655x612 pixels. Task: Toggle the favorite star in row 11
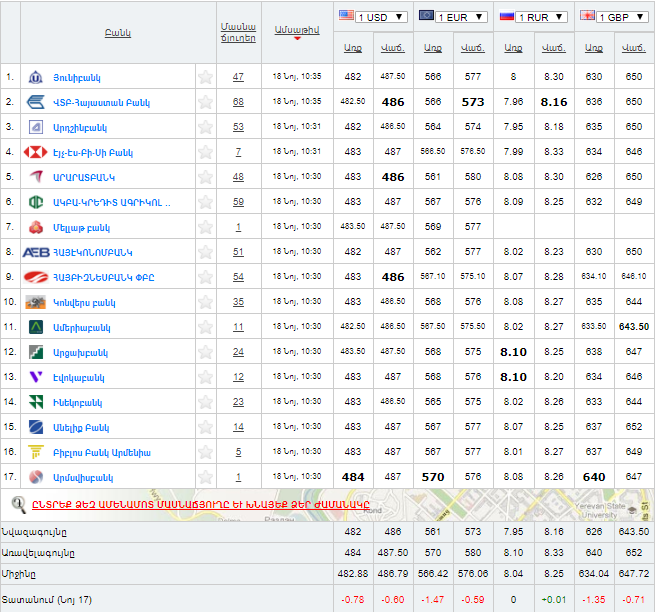206,327
